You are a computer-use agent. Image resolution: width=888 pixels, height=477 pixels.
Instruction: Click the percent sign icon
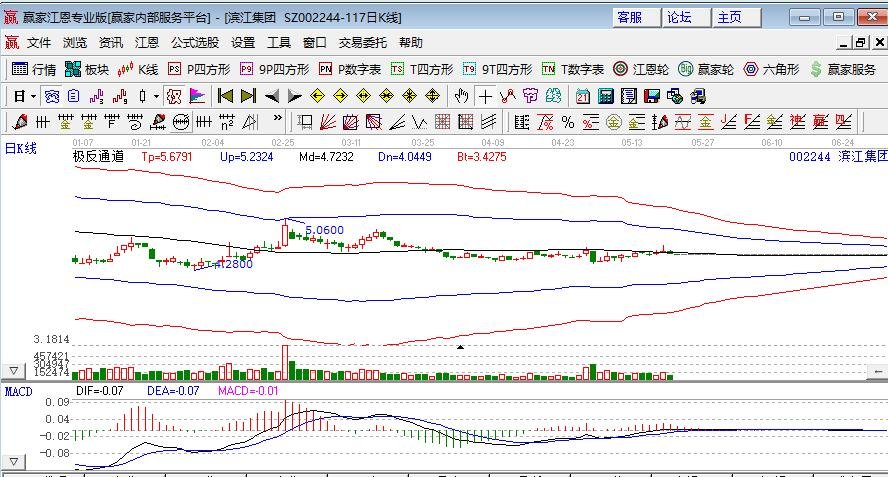click(567, 122)
